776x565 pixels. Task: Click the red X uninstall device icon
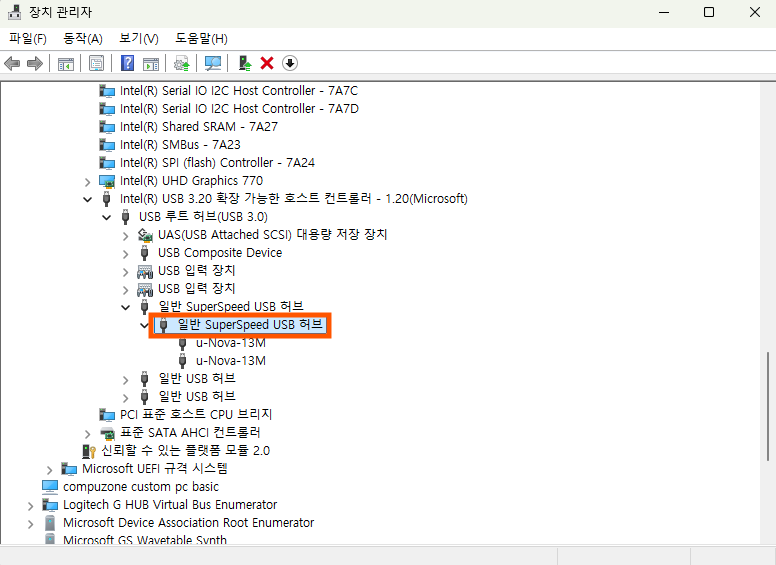pyautogui.click(x=267, y=63)
